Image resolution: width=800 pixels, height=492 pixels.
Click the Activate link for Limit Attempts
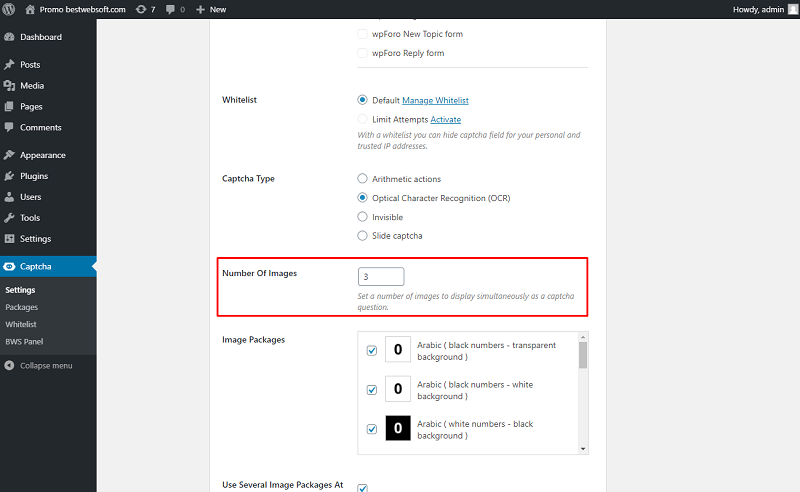pyautogui.click(x=445, y=119)
